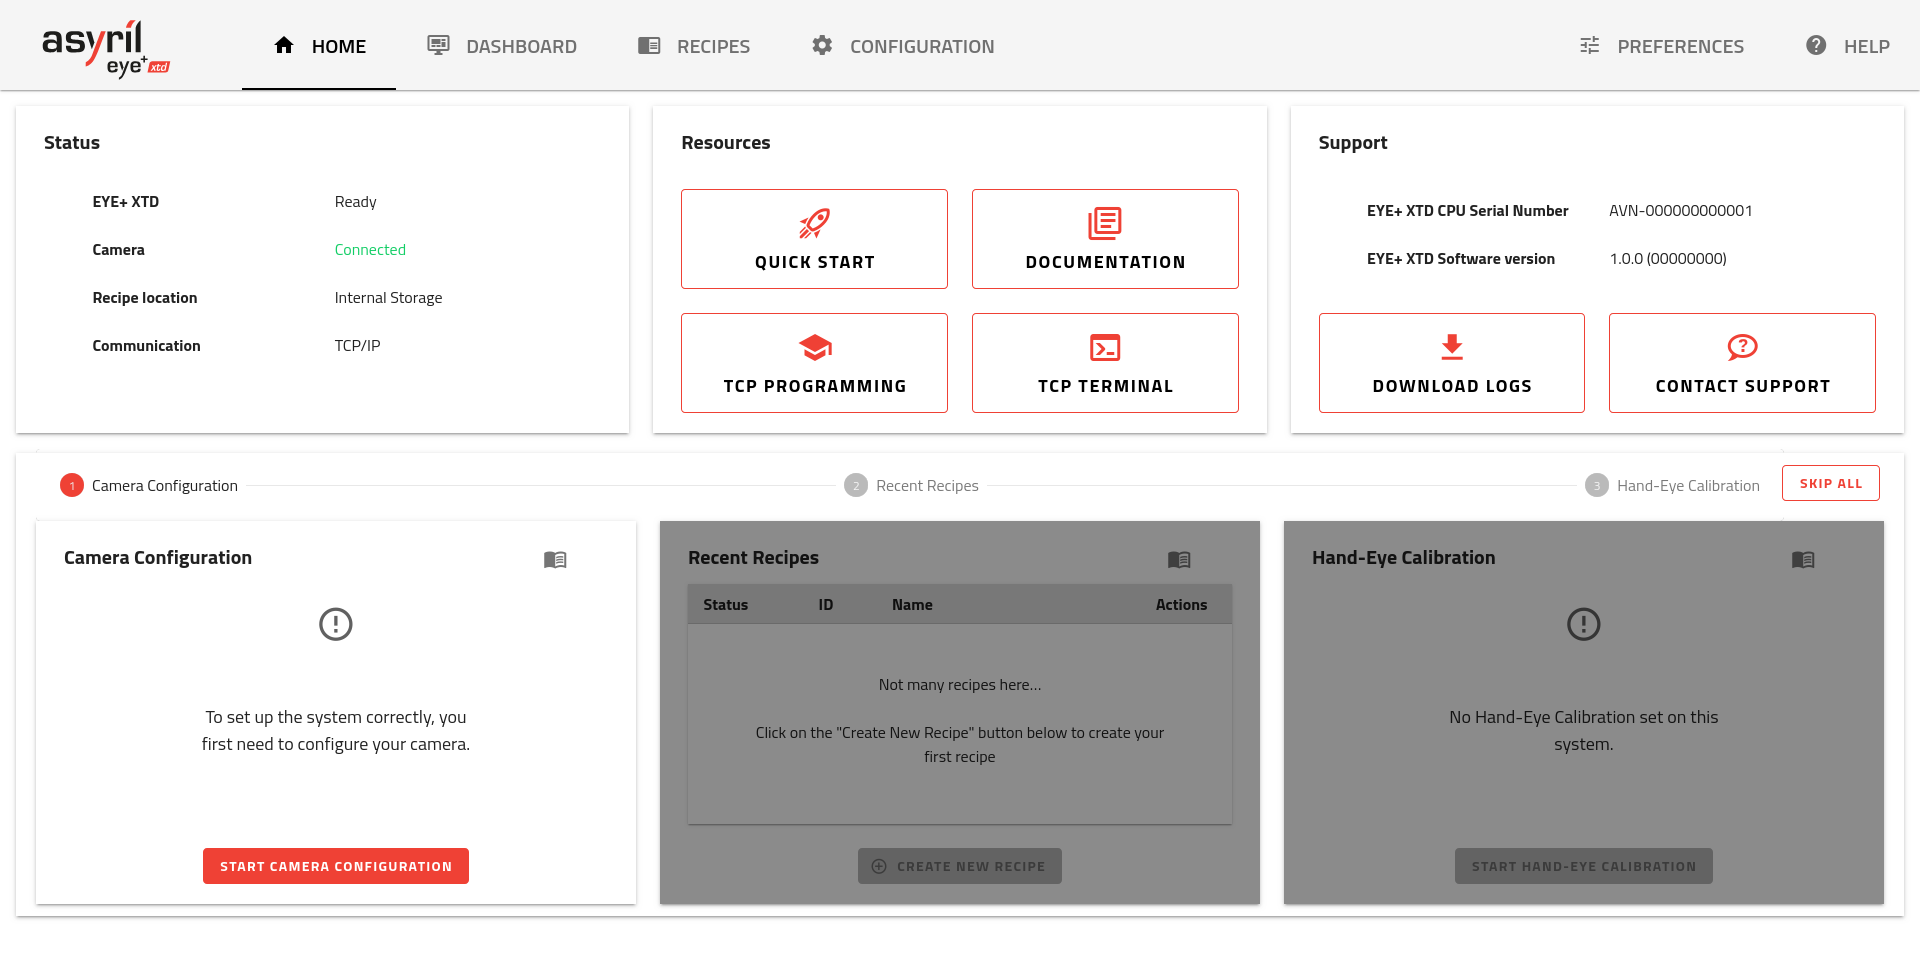Click START HAND-EYE CALIBRATION button
Viewport: 1920px width, 965px height.
(x=1584, y=866)
